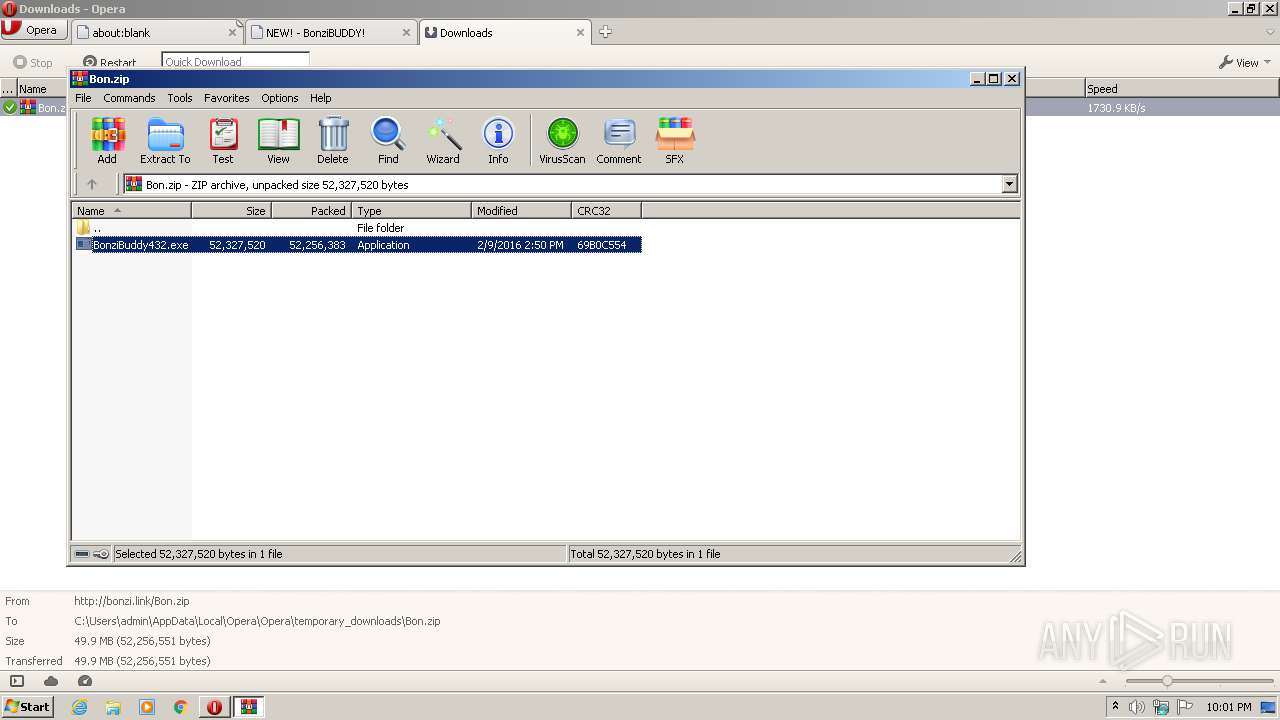Screen dimensions: 1280x720
Task: Click the volume speaker tray icon
Action: [1137, 707]
